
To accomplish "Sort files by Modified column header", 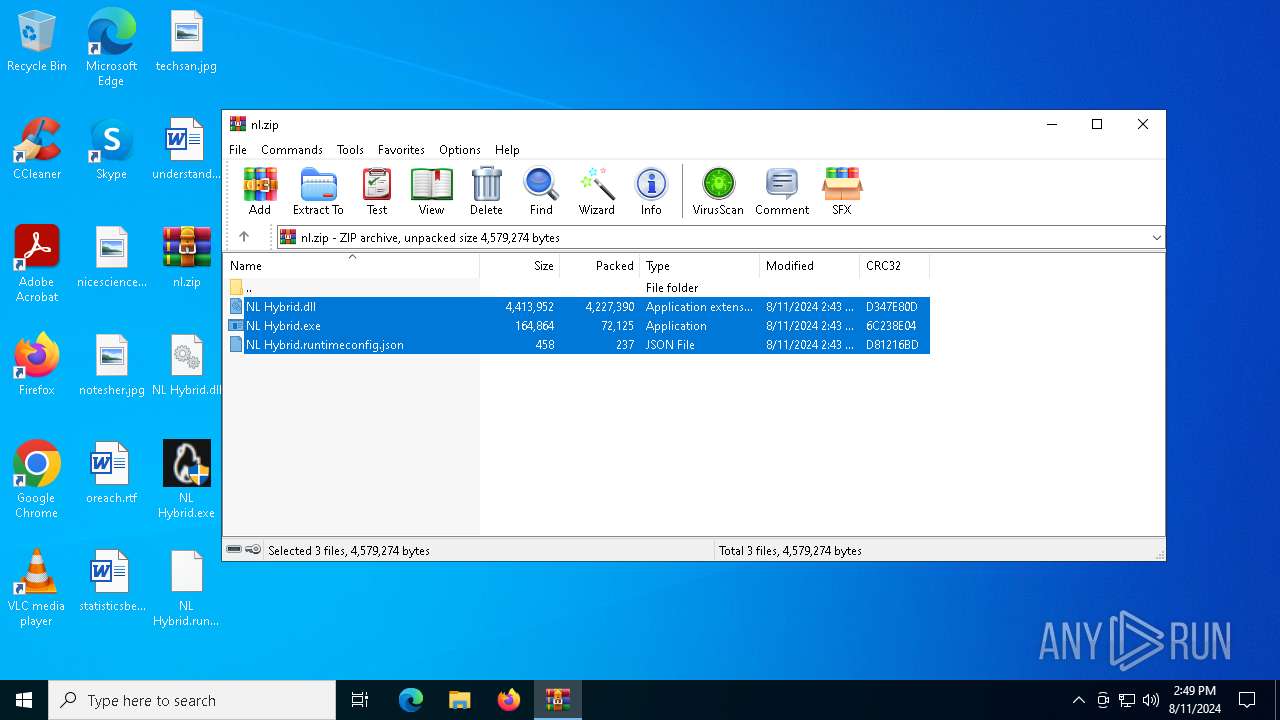I will [x=810, y=266].
